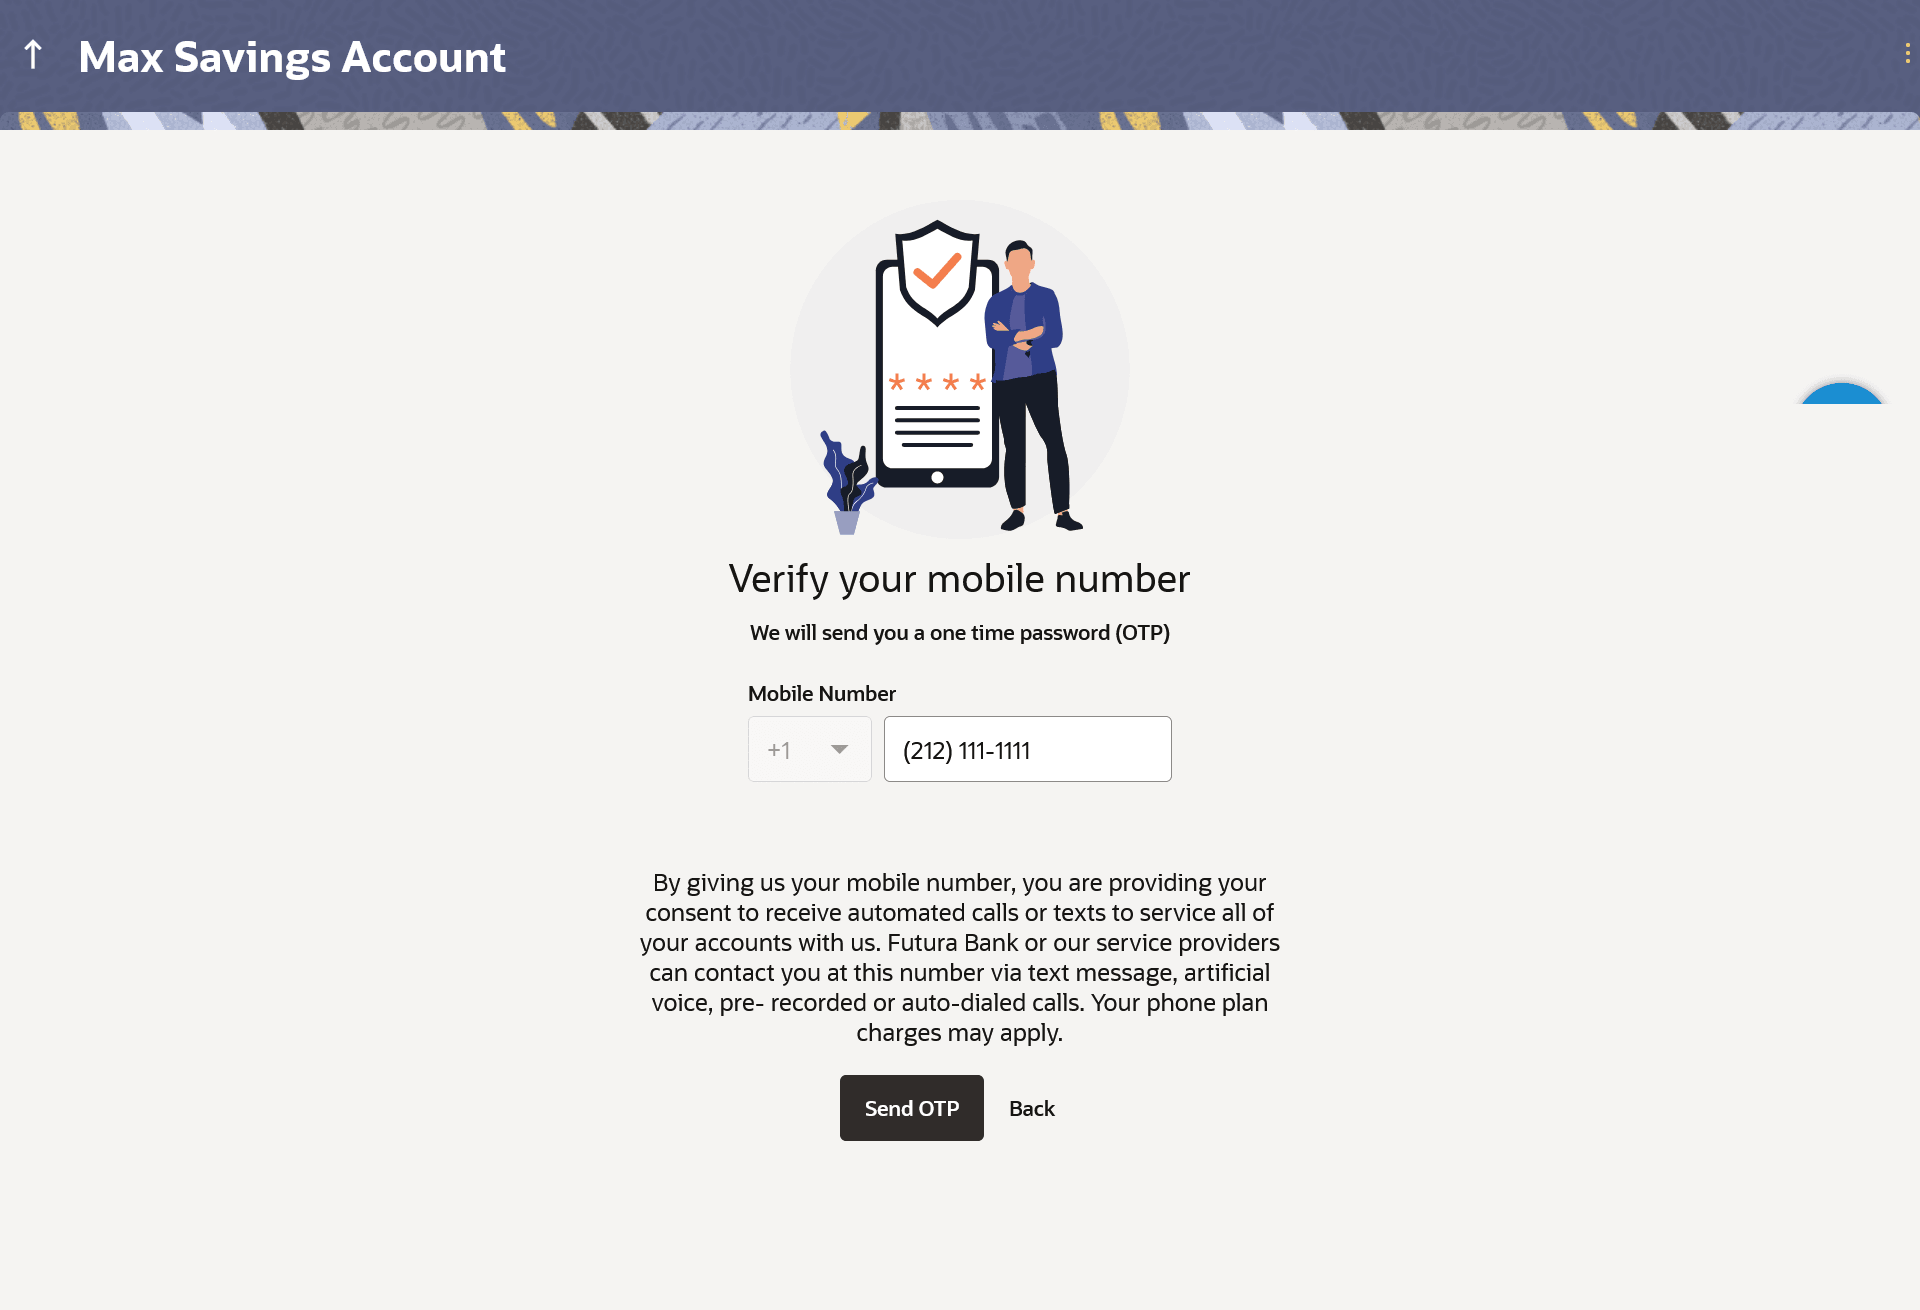Open the blue chat bubble widget
The width and height of the screenshot is (1920, 1310).
pyautogui.click(x=1842, y=393)
